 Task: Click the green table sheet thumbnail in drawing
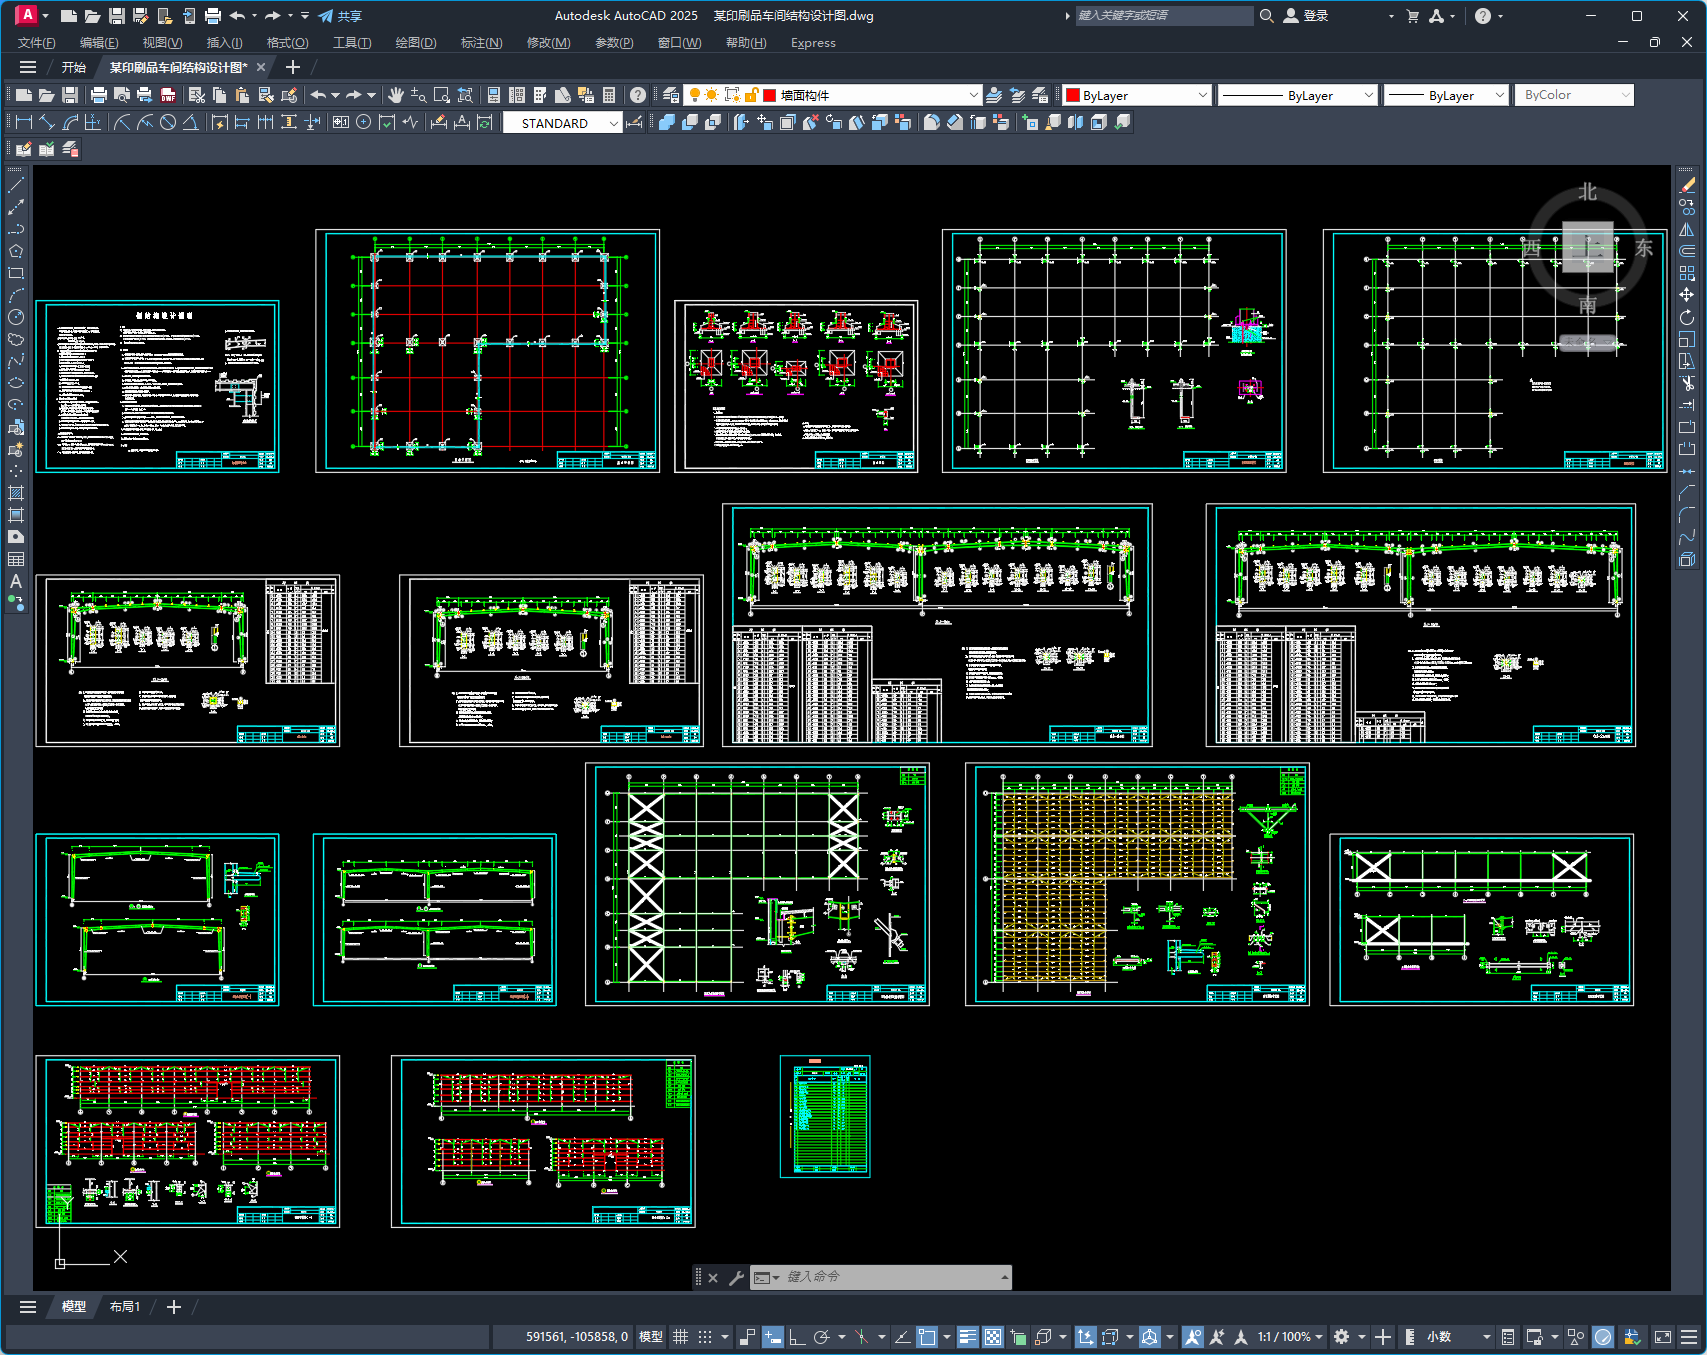825,1116
